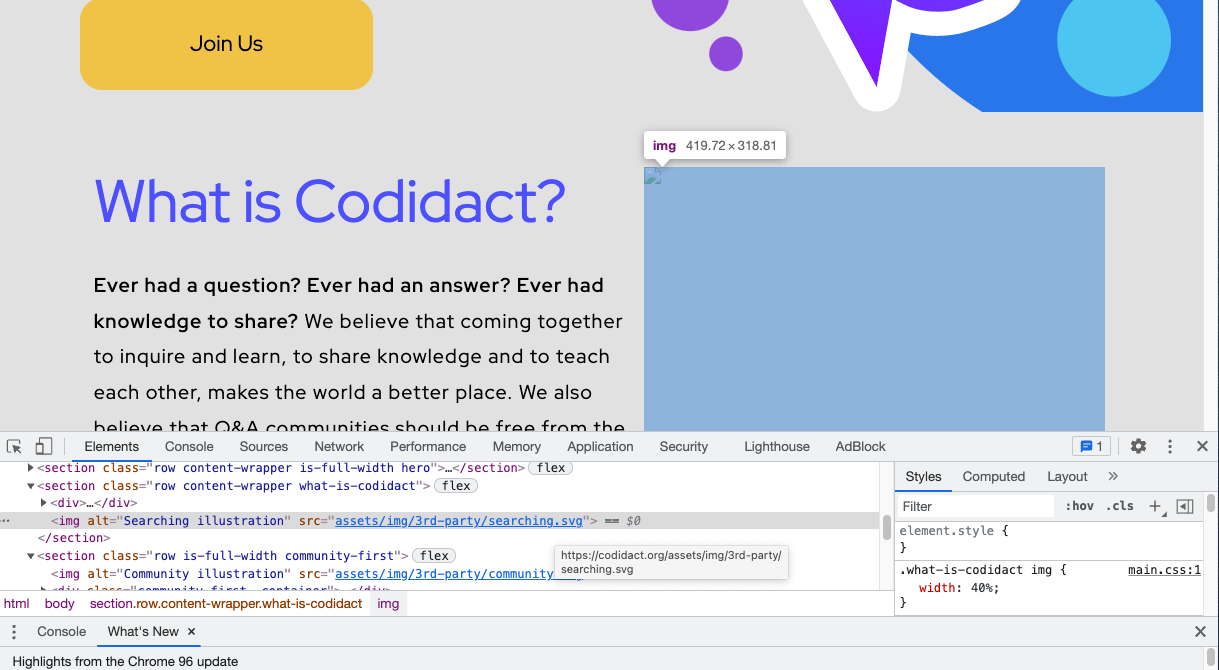Switch to the Security panel
1219x670 pixels.
(683, 446)
